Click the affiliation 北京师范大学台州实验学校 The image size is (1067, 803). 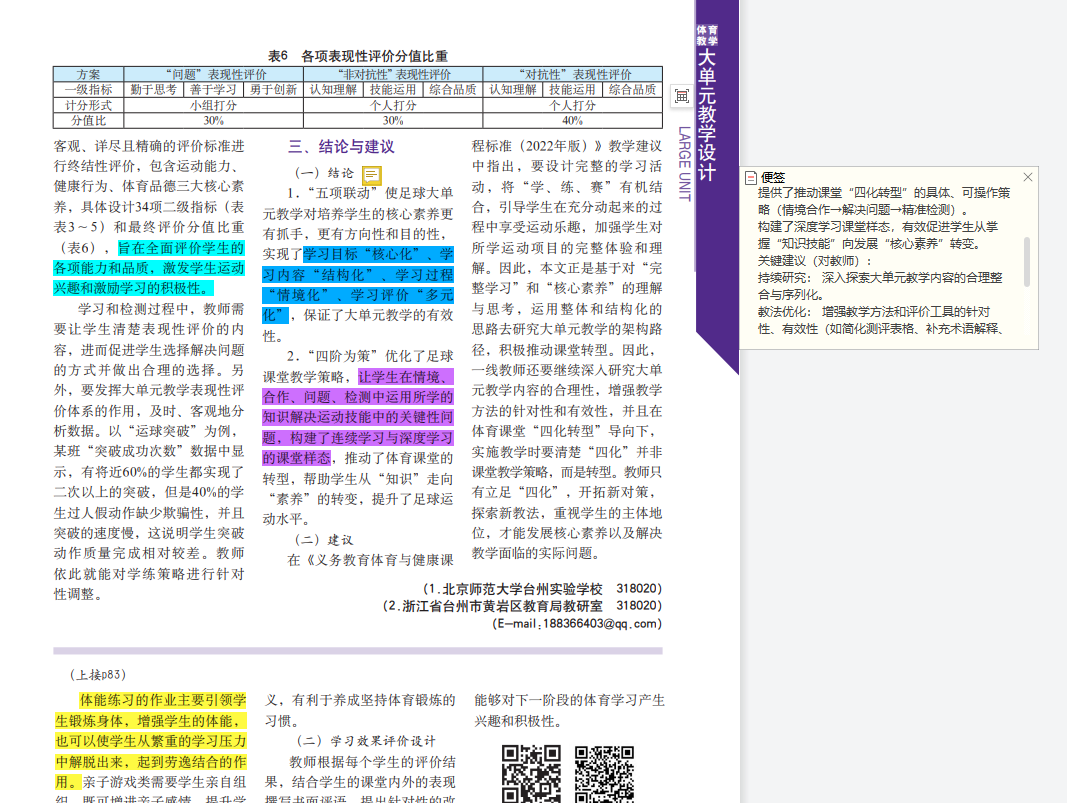(523, 589)
